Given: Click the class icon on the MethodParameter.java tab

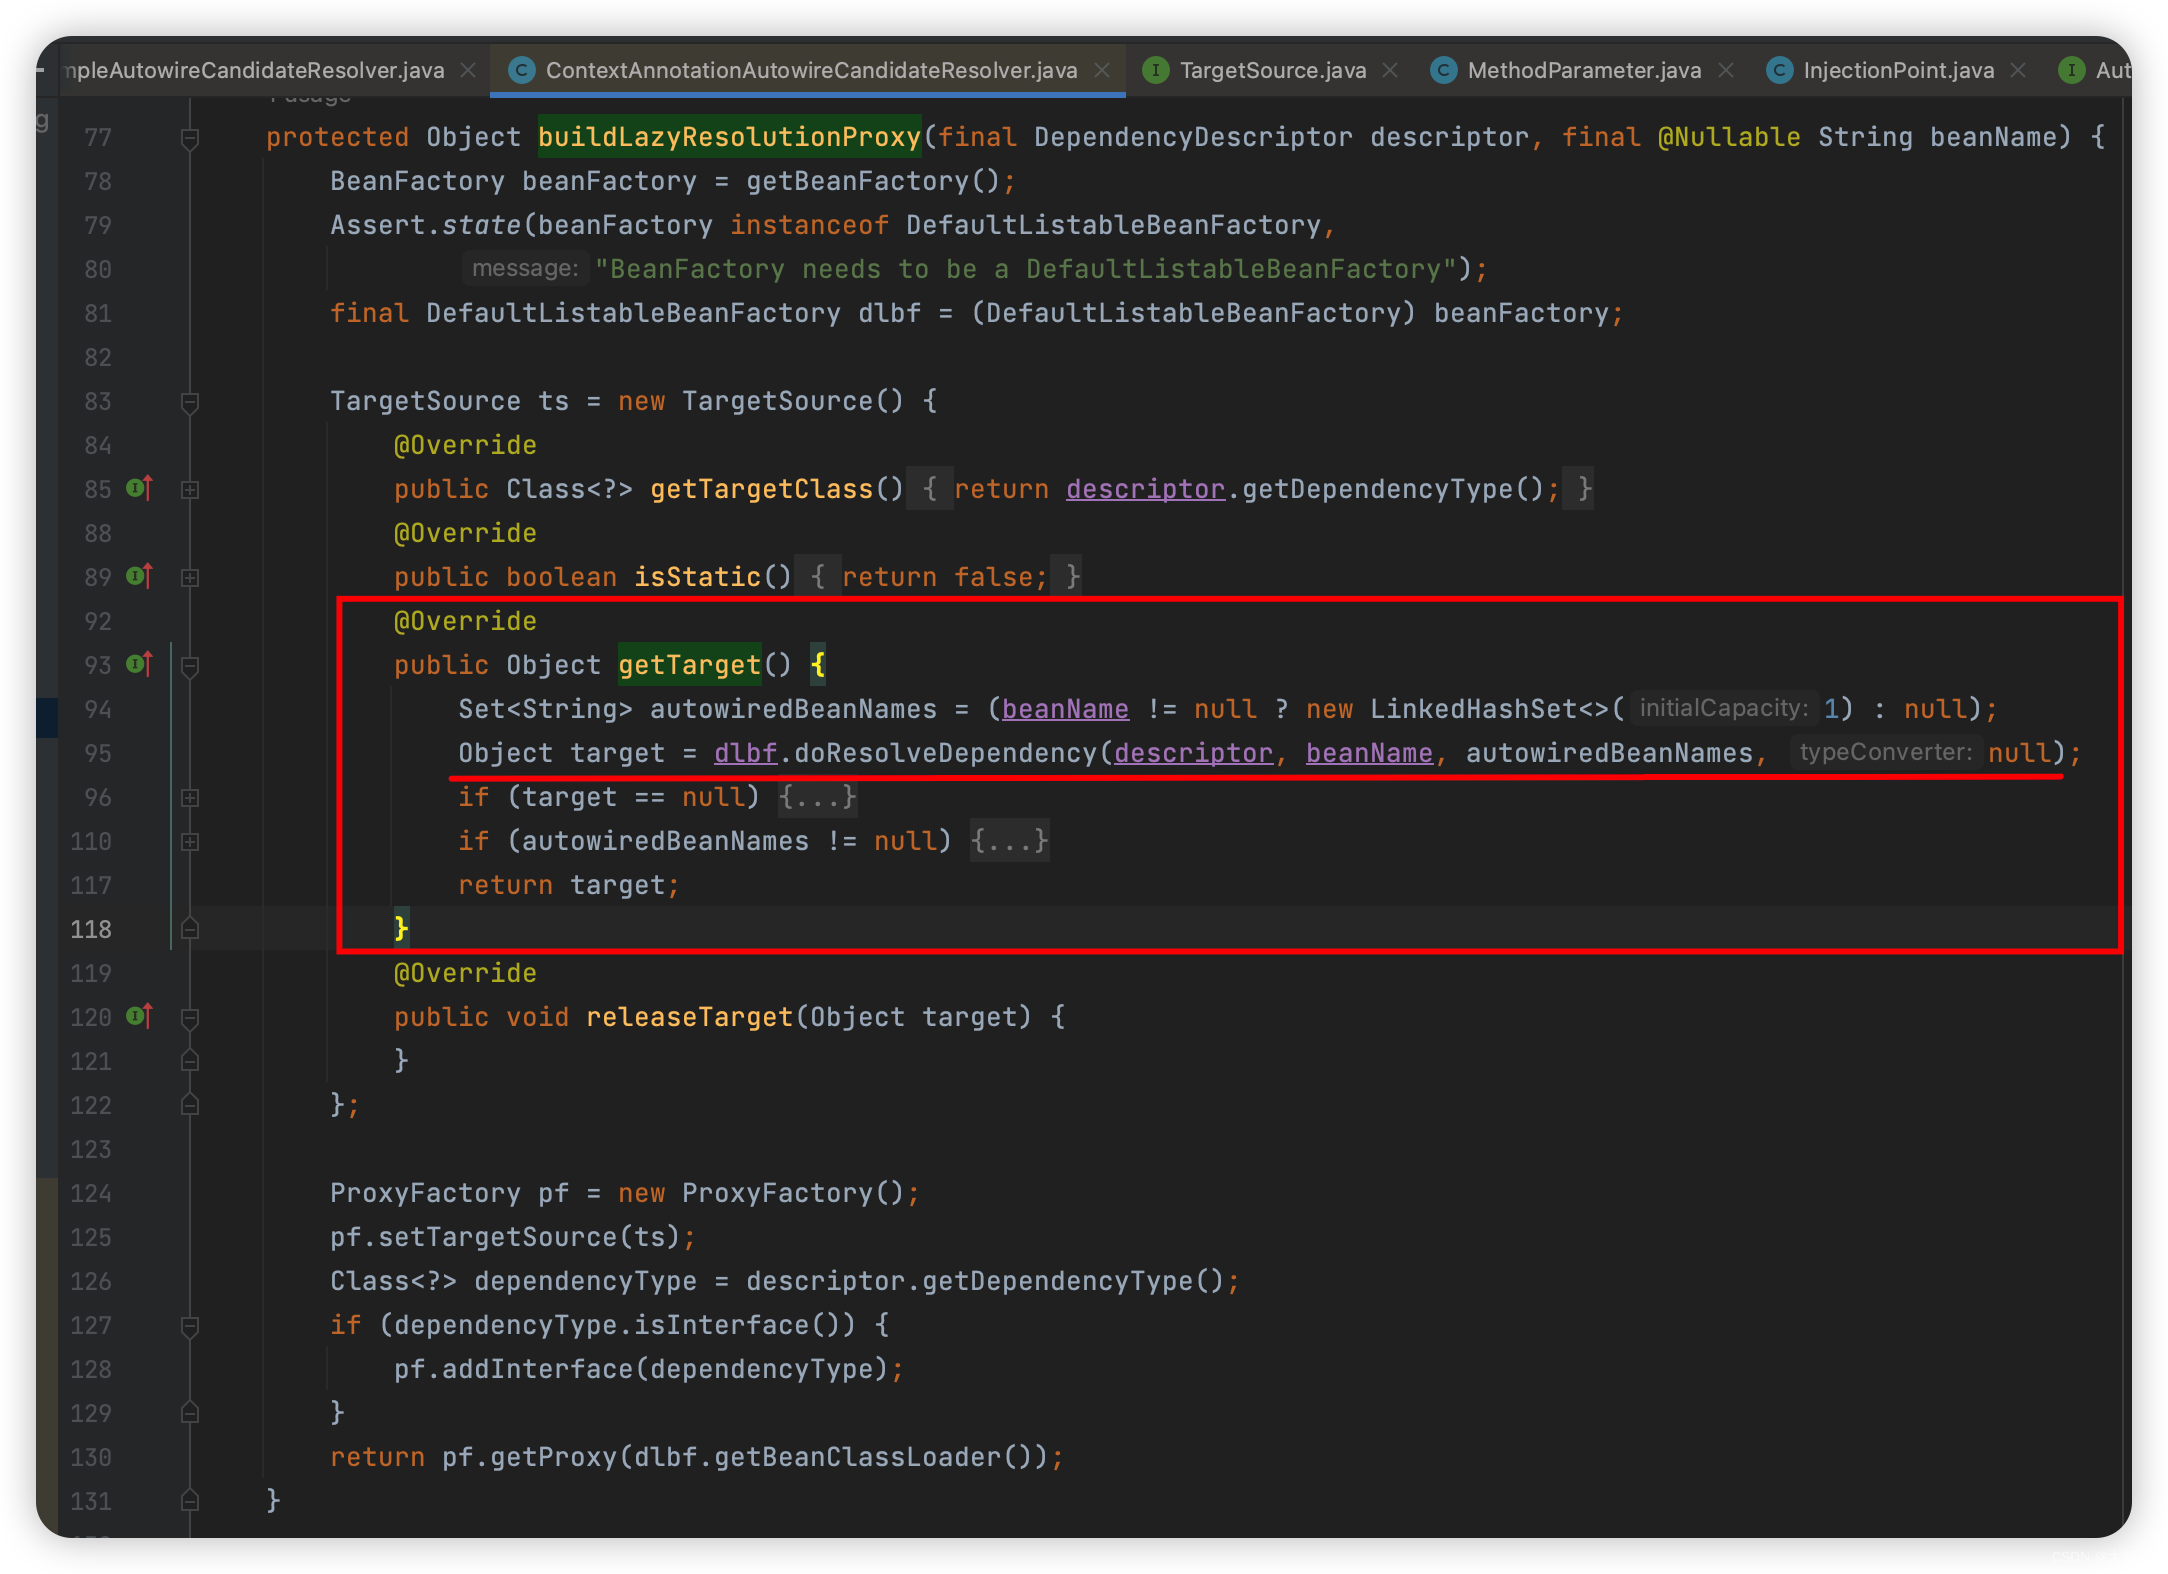Looking at the screenshot, I should [x=1443, y=70].
